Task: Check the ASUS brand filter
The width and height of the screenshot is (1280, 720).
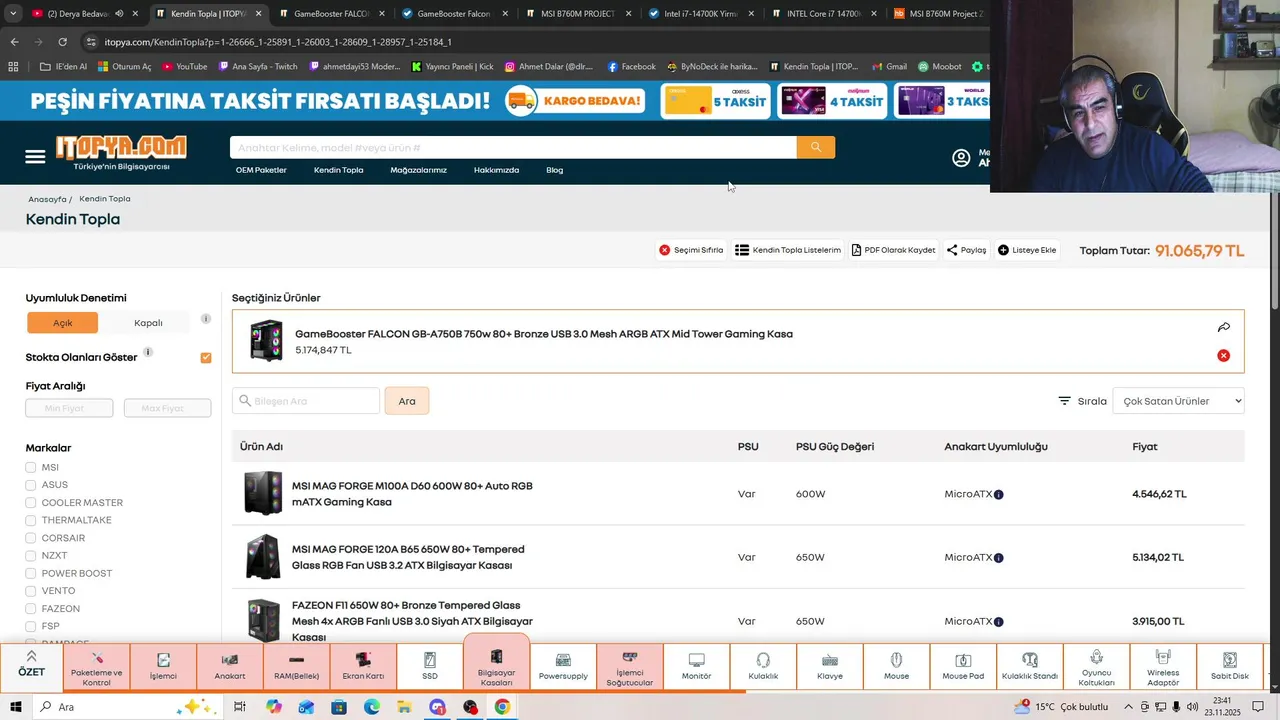Action: click(31, 485)
